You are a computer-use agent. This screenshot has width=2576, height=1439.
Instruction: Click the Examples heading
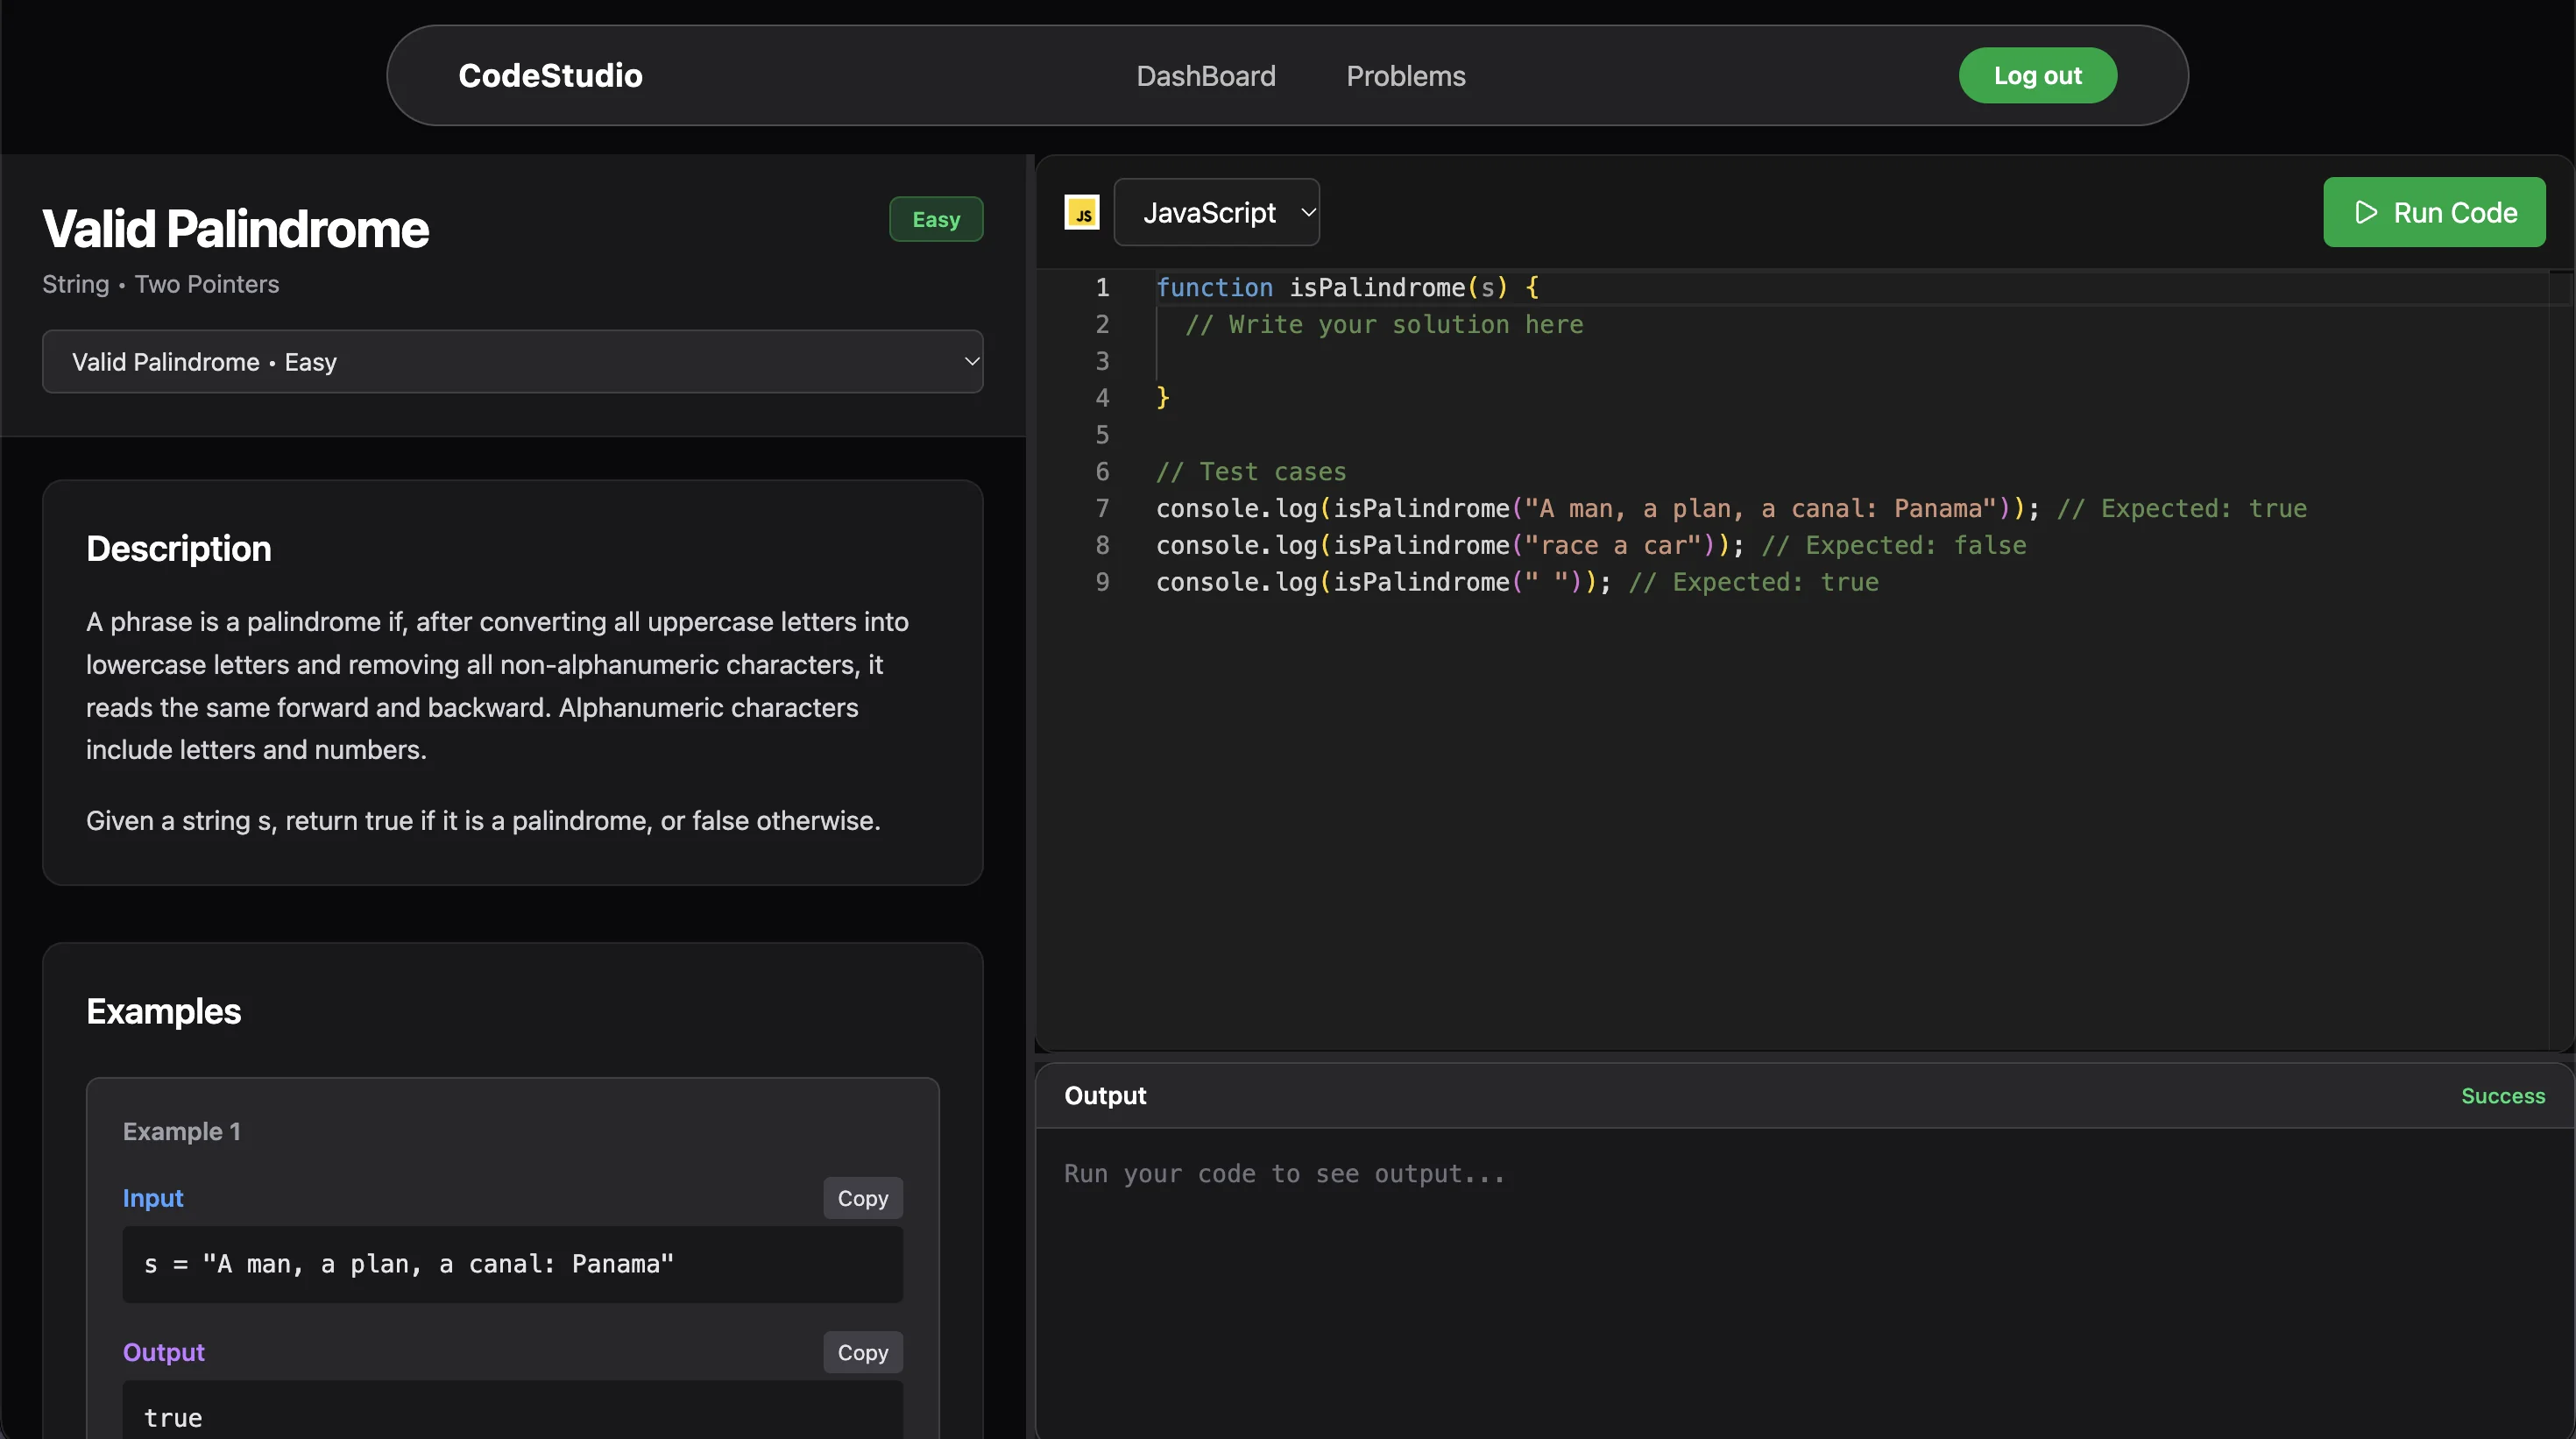click(164, 1011)
